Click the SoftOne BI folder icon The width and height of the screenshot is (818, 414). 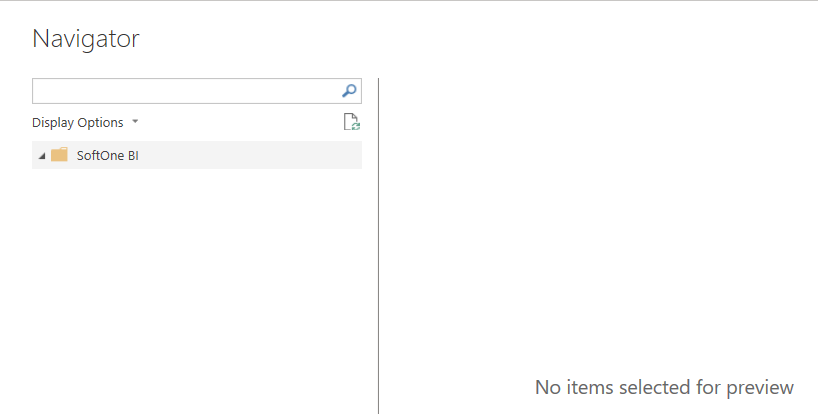point(60,155)
